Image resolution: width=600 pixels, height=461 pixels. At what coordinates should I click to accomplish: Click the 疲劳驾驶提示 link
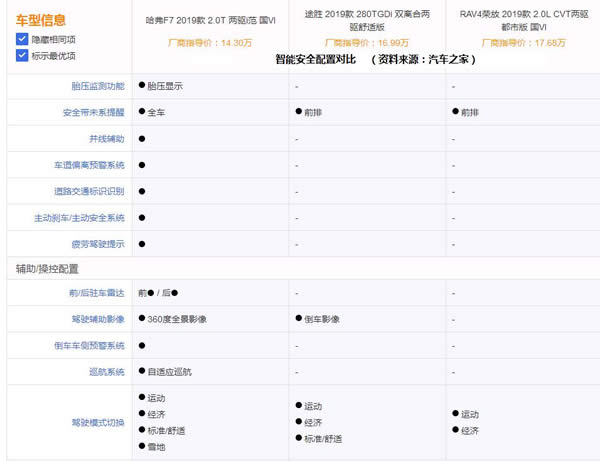[98, 244]
